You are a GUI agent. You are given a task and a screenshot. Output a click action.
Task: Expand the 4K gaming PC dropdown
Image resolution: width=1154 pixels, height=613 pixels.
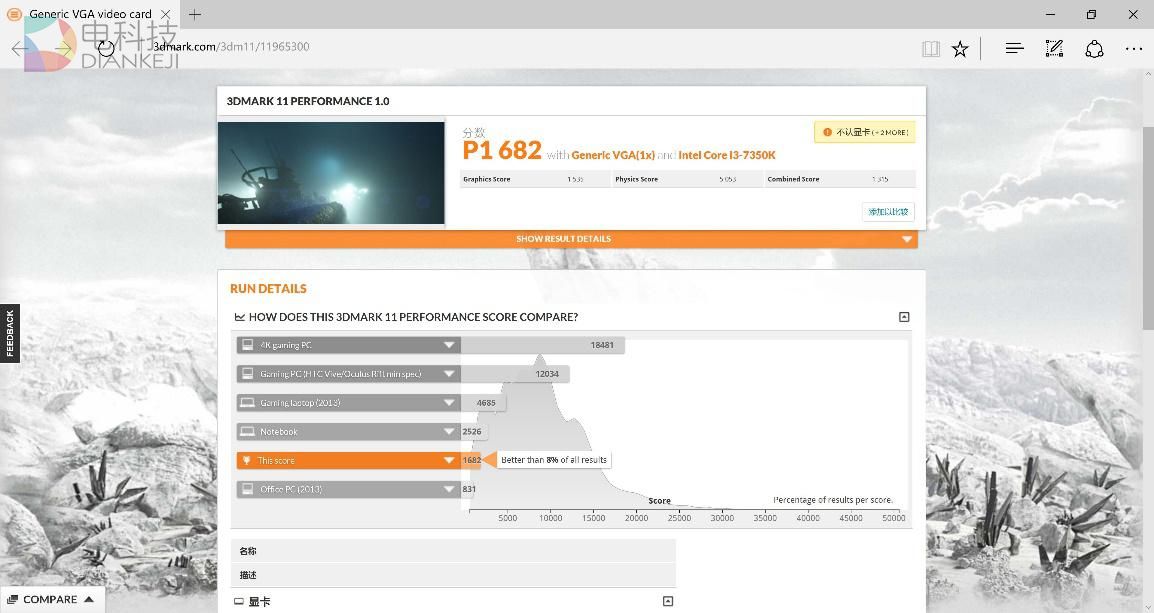pos(449,345)
